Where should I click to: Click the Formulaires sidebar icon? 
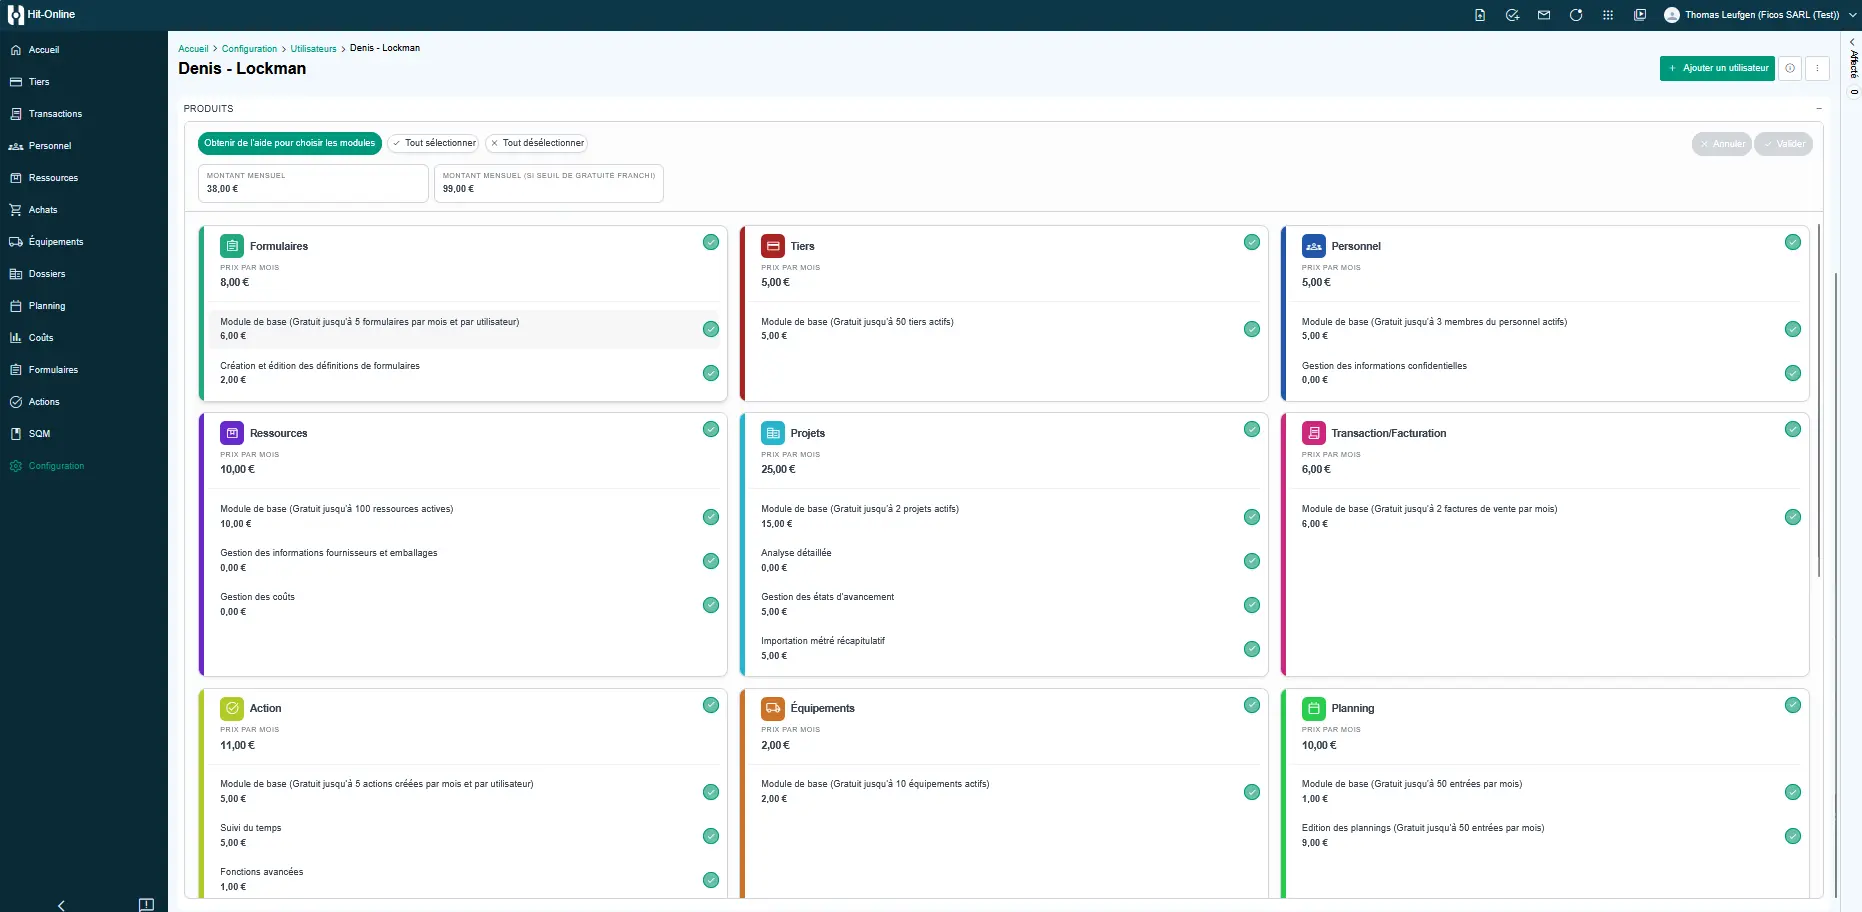coord(16,370)
